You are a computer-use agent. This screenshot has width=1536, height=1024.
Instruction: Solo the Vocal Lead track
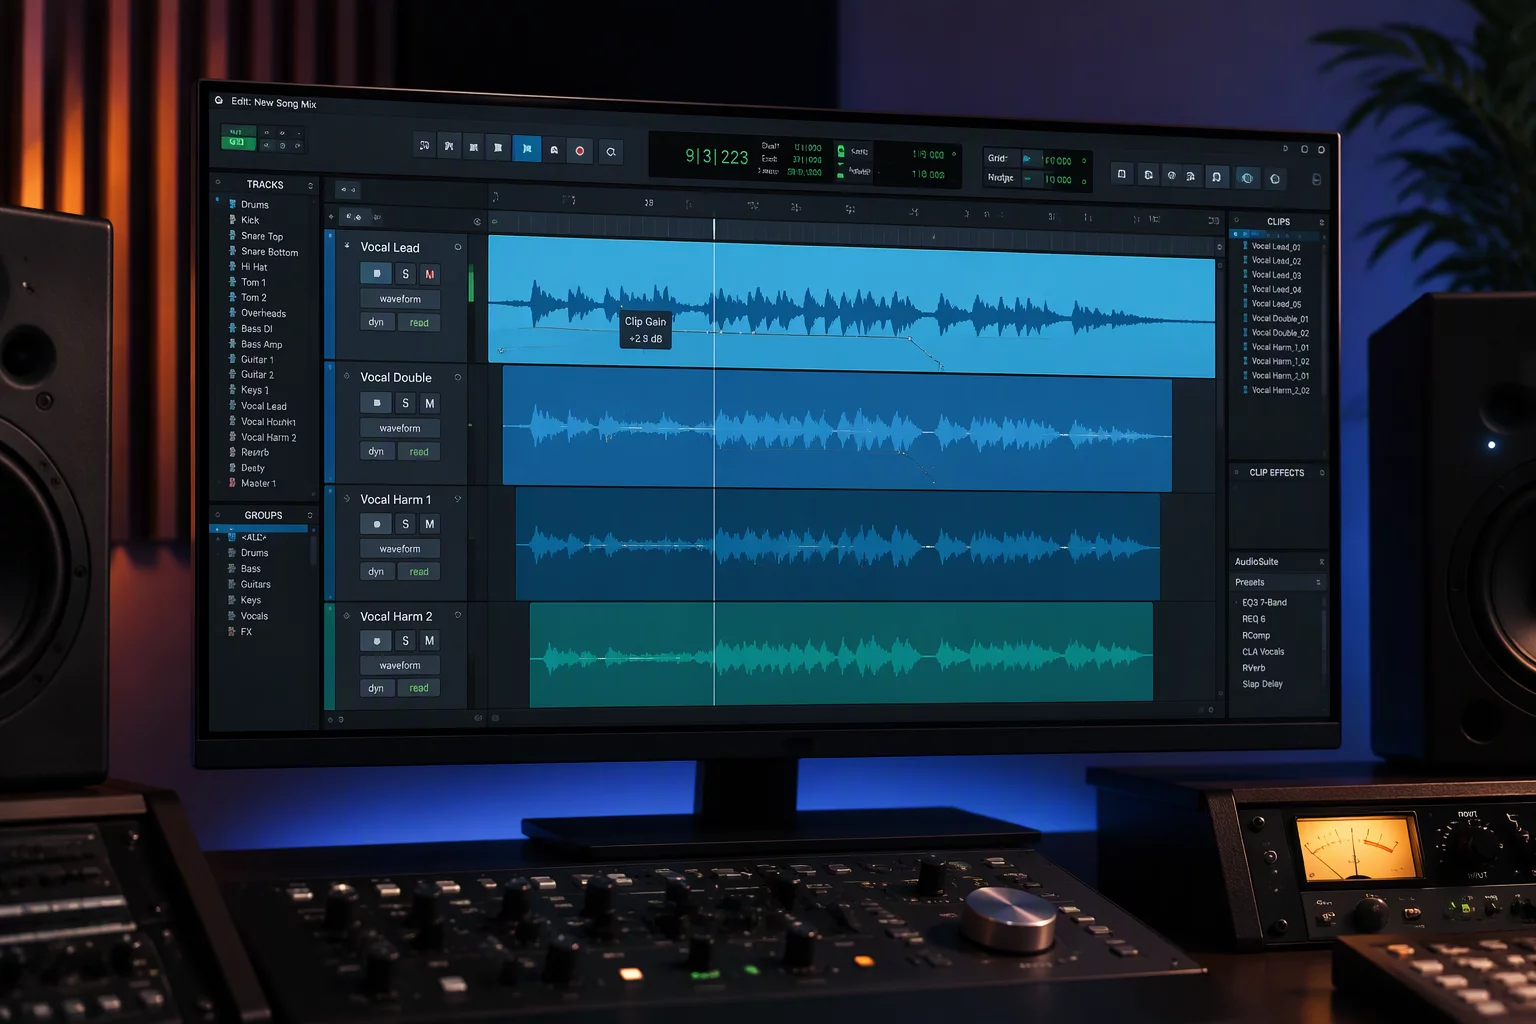pyautogui.click(x=405, y=274)
